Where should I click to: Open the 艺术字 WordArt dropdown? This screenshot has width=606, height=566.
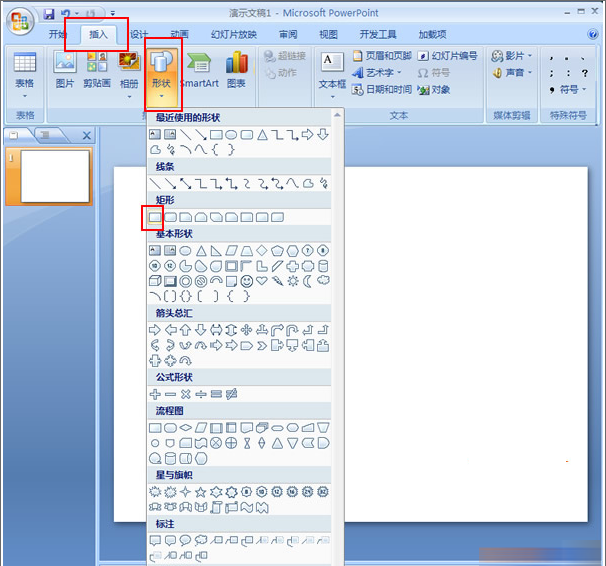point(377,73)
